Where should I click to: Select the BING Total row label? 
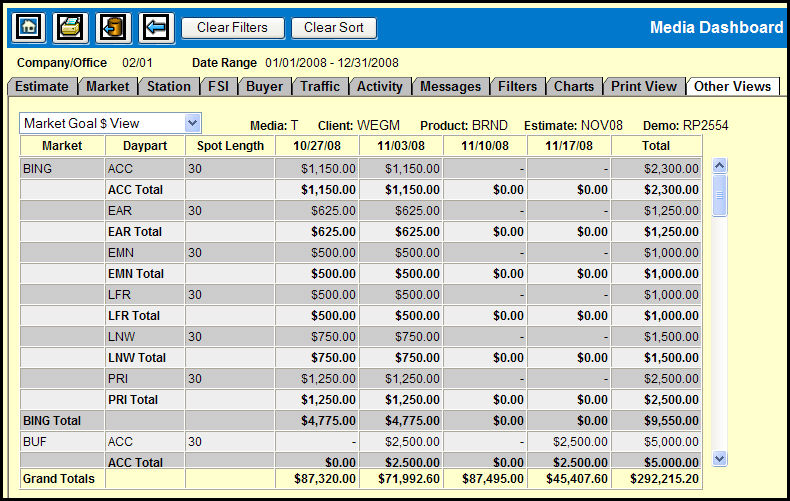(x=51, y=421)
